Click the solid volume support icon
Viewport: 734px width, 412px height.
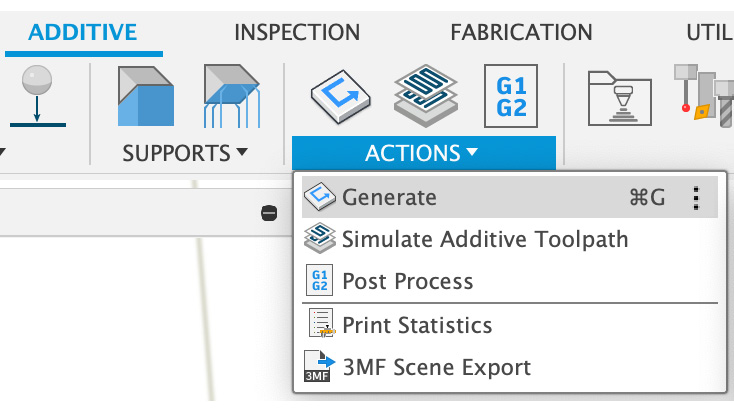point(146,96)
